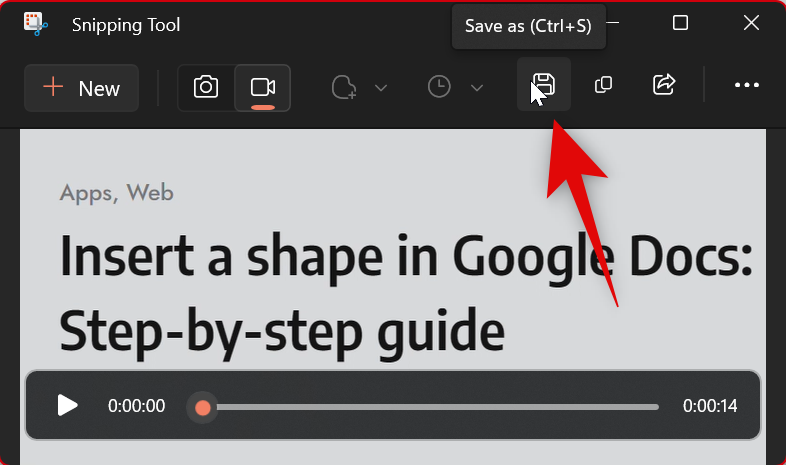
Task: Click the Save as floppy disk icon
Action: pyautogui.click(x=544, y=84)
